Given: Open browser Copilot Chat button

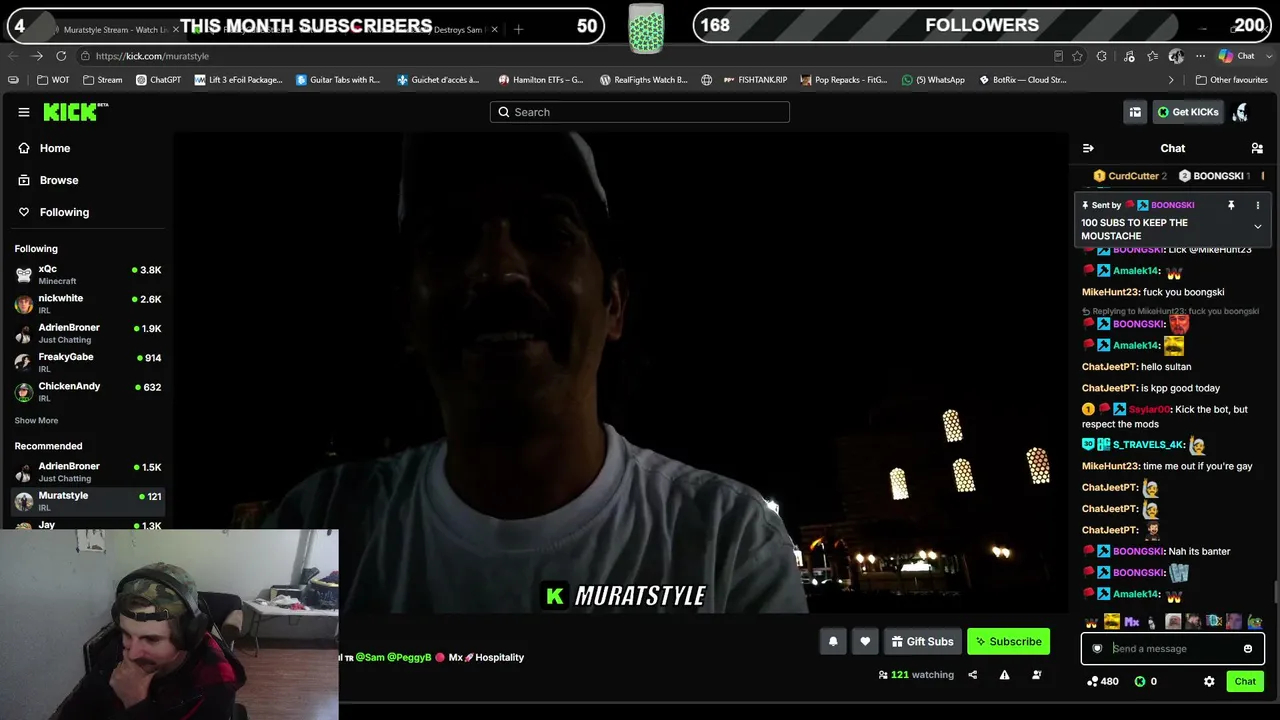Looking at the screenshot, I should pos(1237,56).
